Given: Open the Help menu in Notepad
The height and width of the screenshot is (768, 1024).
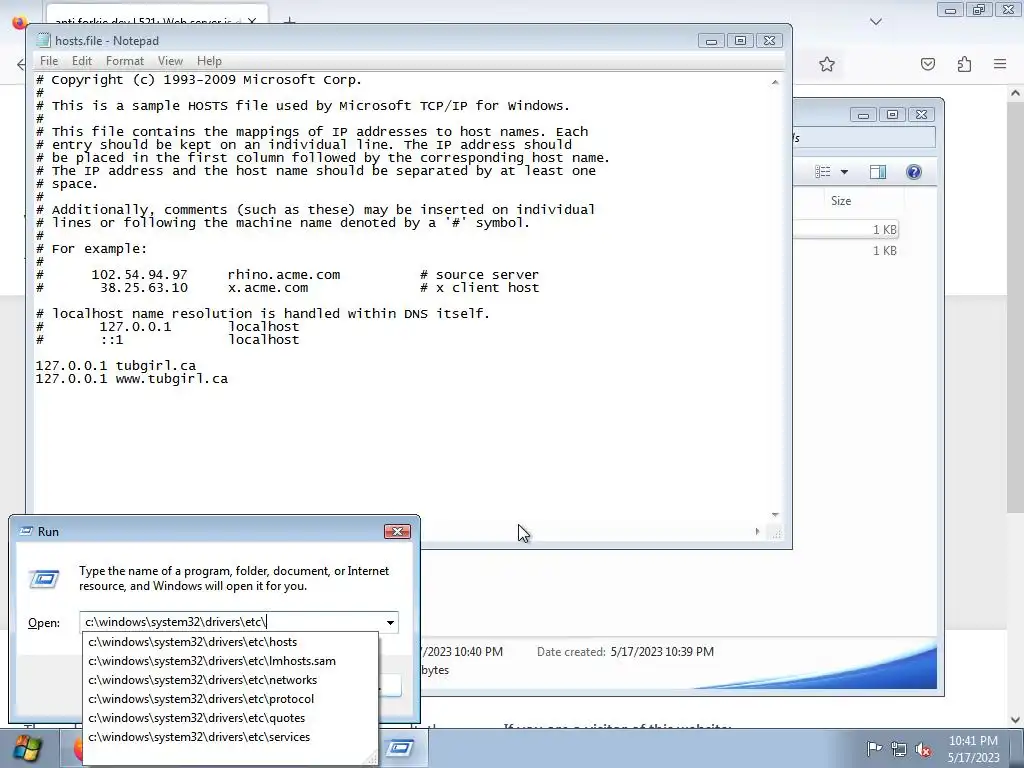Looking at the screenshot, I should 210,61.
